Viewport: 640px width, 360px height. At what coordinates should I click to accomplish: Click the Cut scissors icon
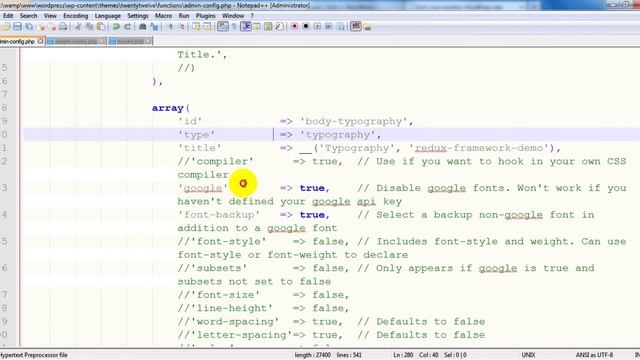78,27
